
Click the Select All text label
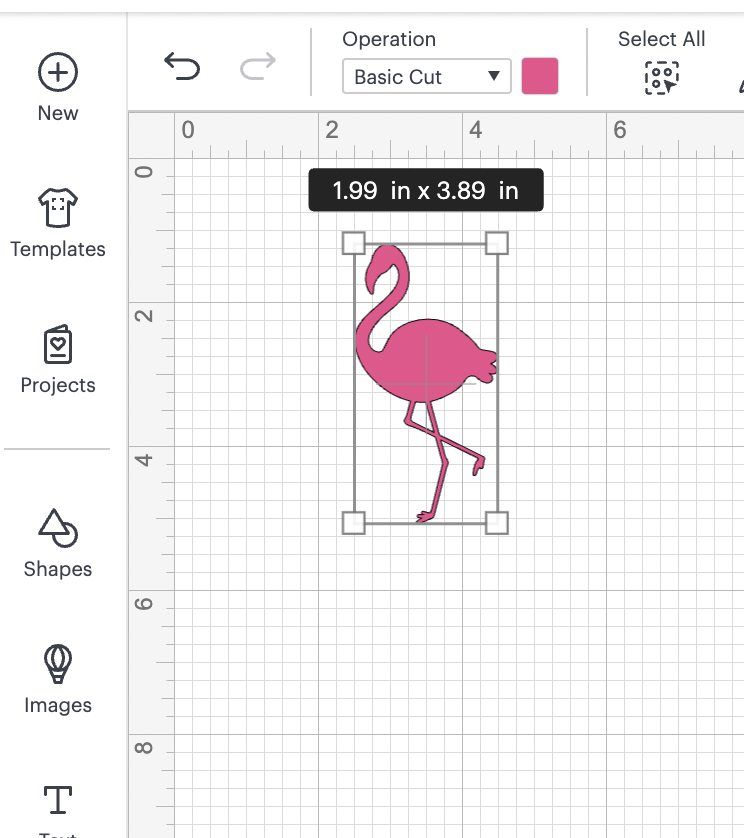[662, 39]
